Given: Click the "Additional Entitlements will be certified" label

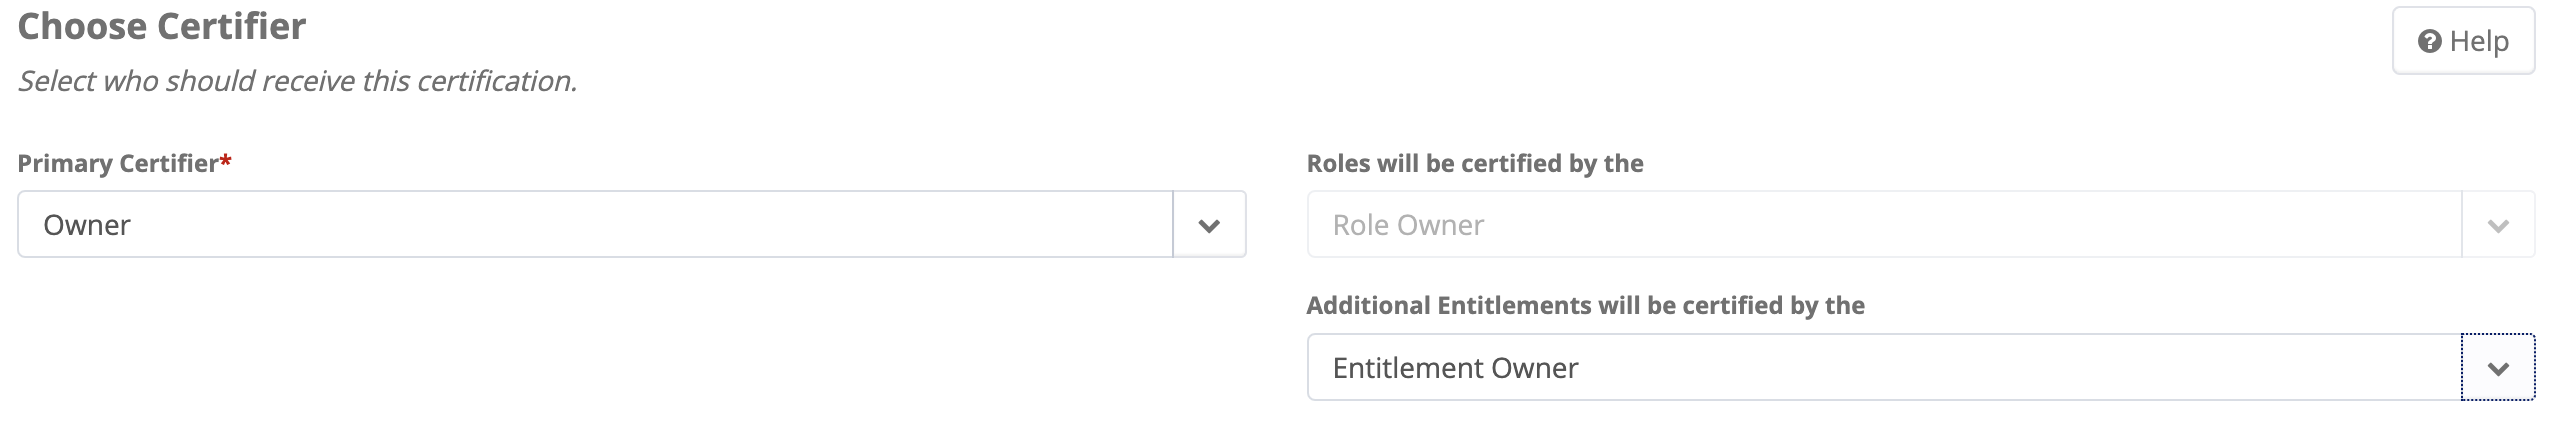Looking at the screenshot, I should pos(1585,306).
